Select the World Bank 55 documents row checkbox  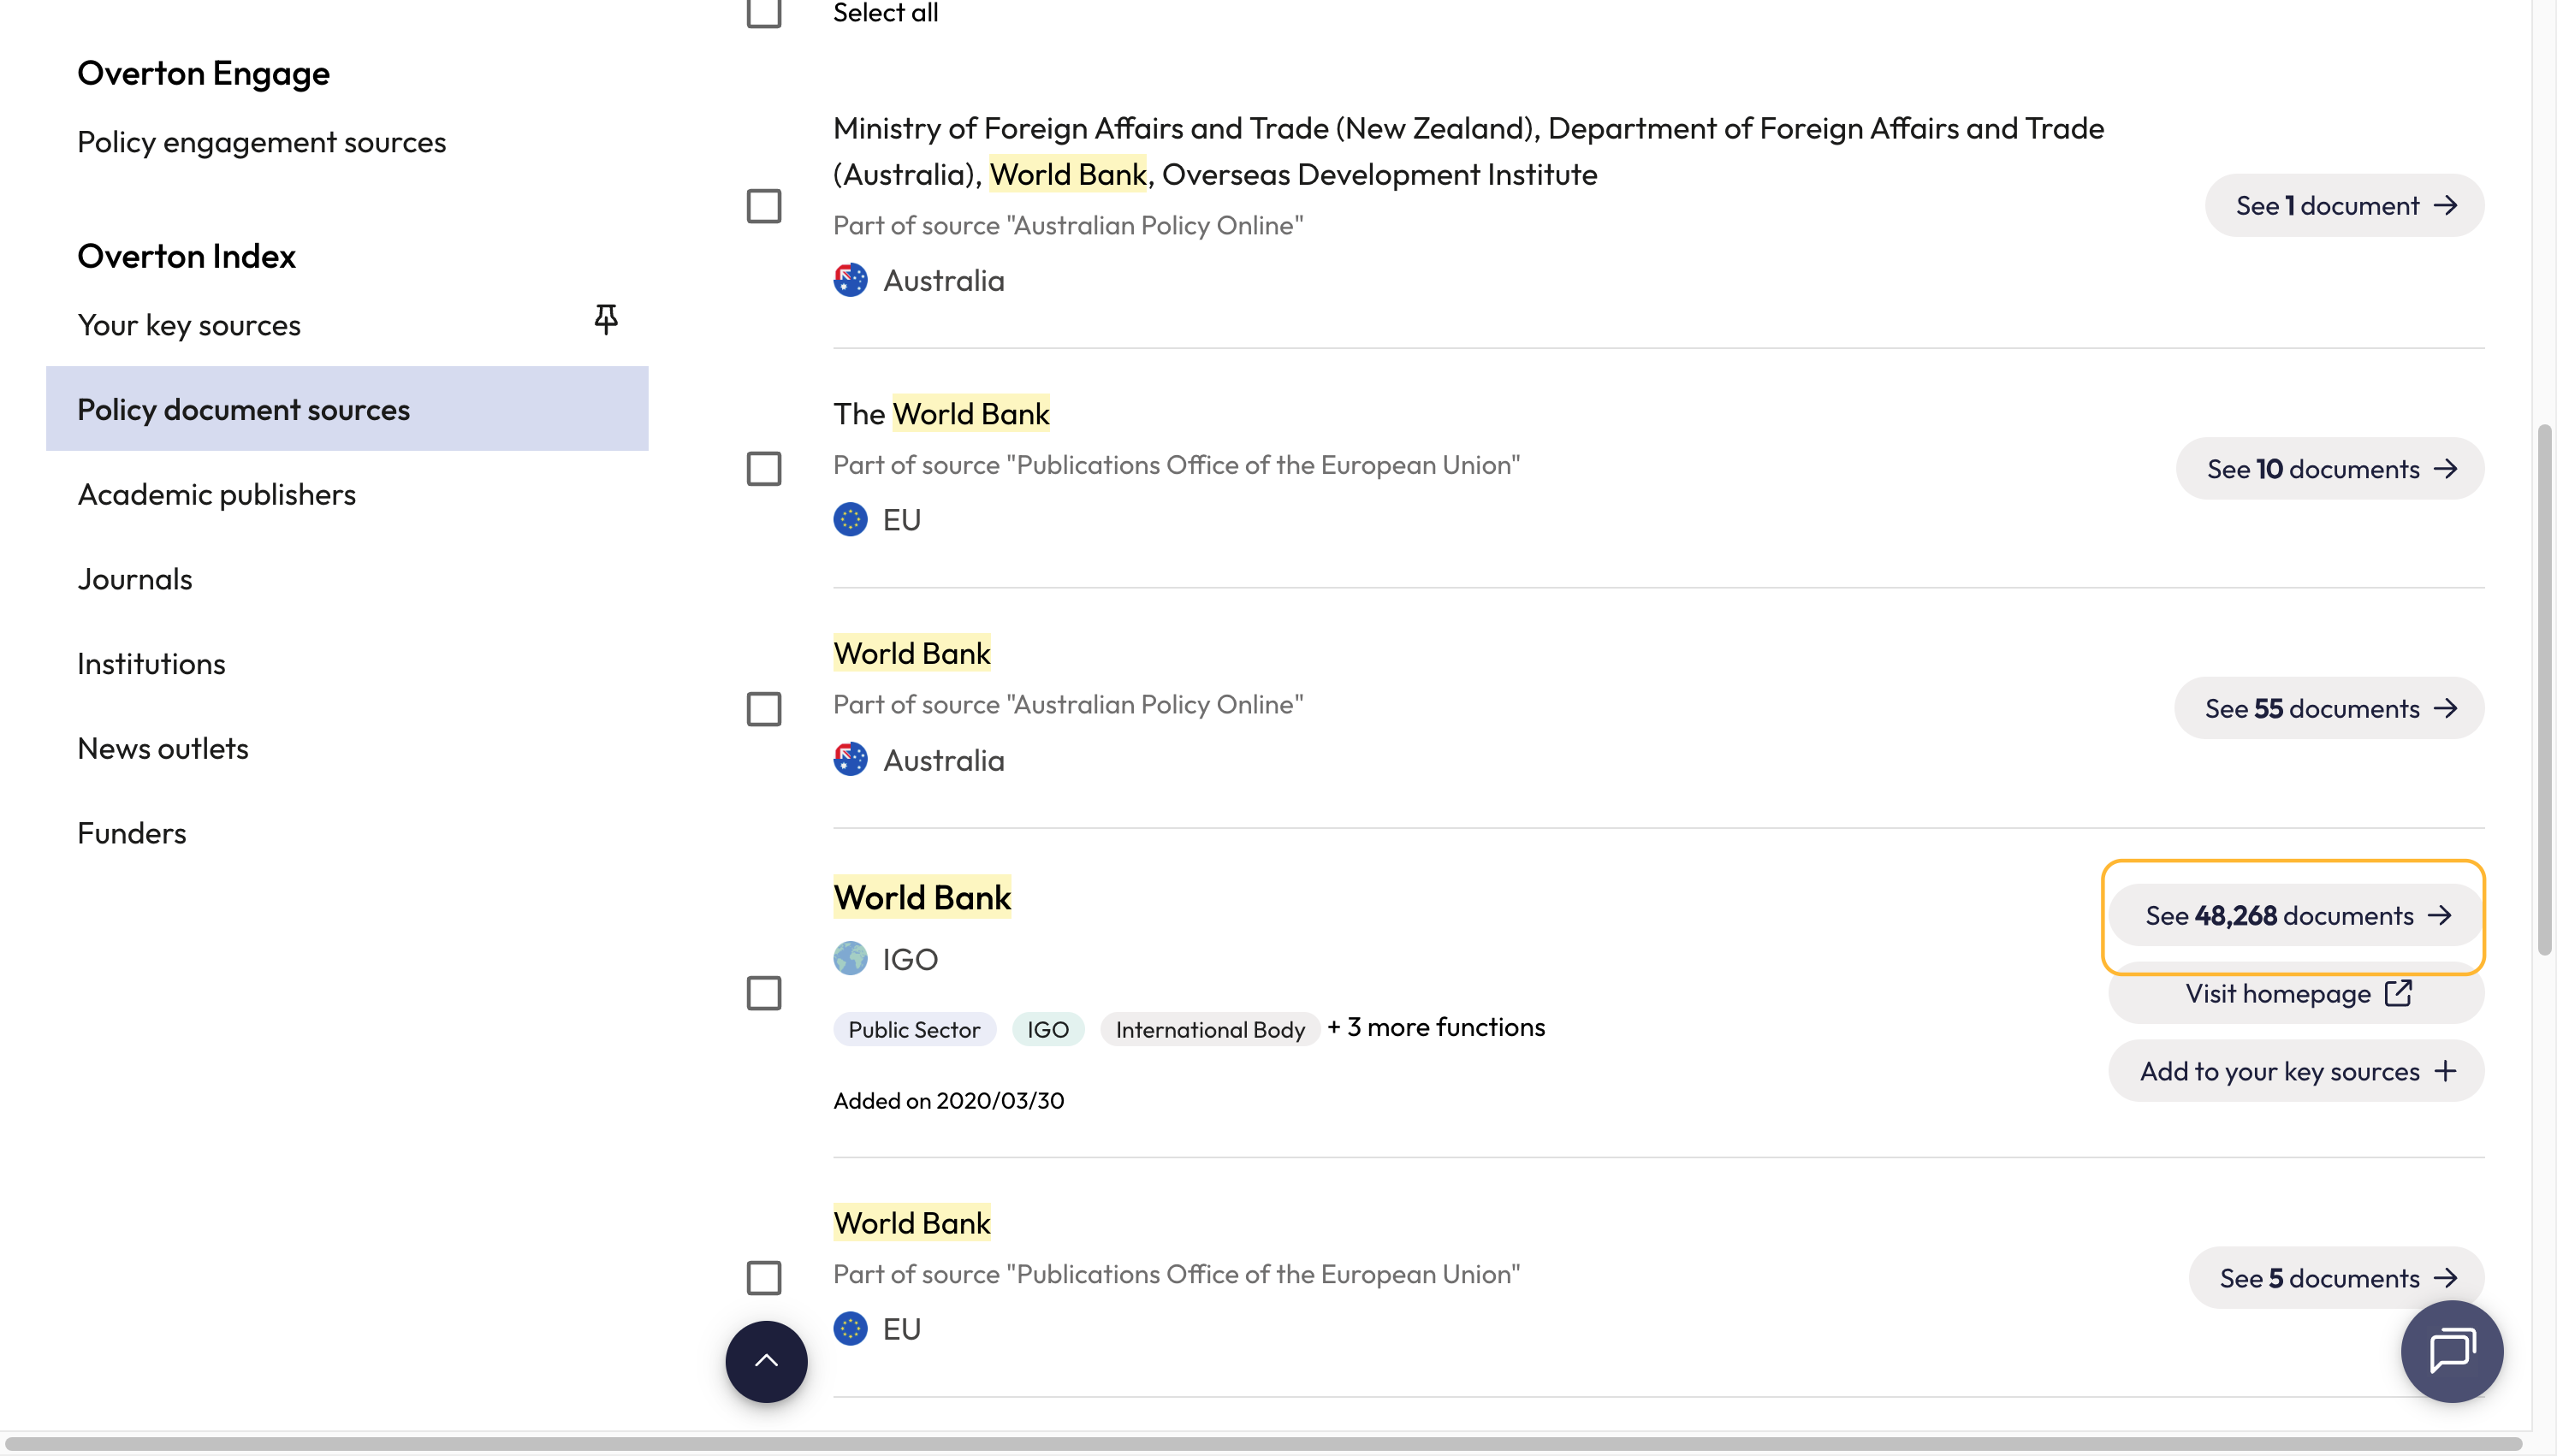[764, 709]
